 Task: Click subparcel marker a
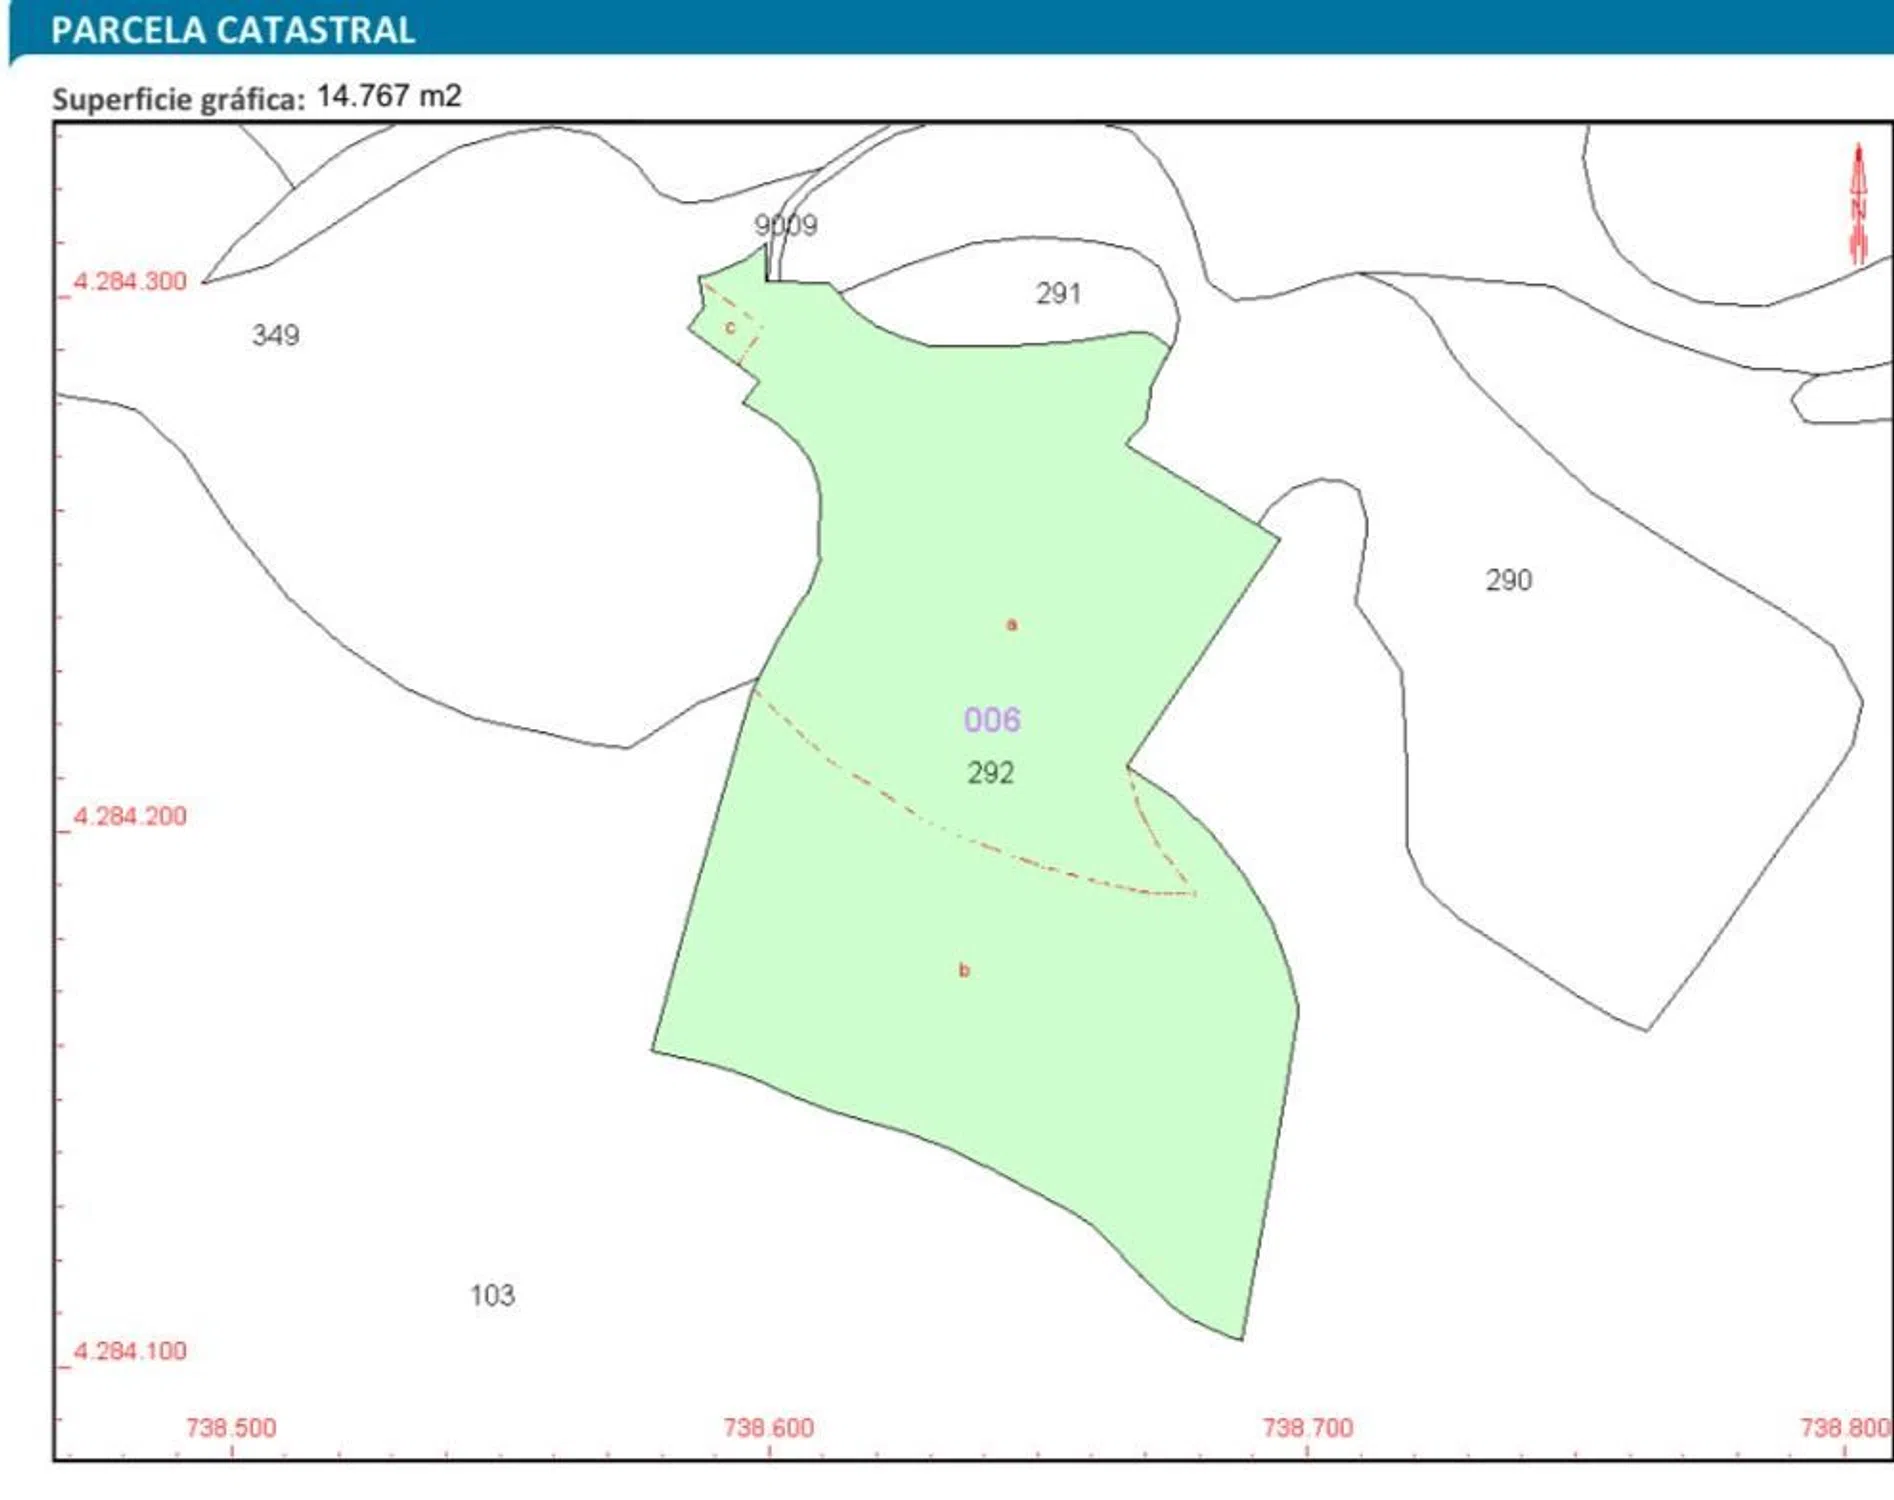[x=1011, y=625]
